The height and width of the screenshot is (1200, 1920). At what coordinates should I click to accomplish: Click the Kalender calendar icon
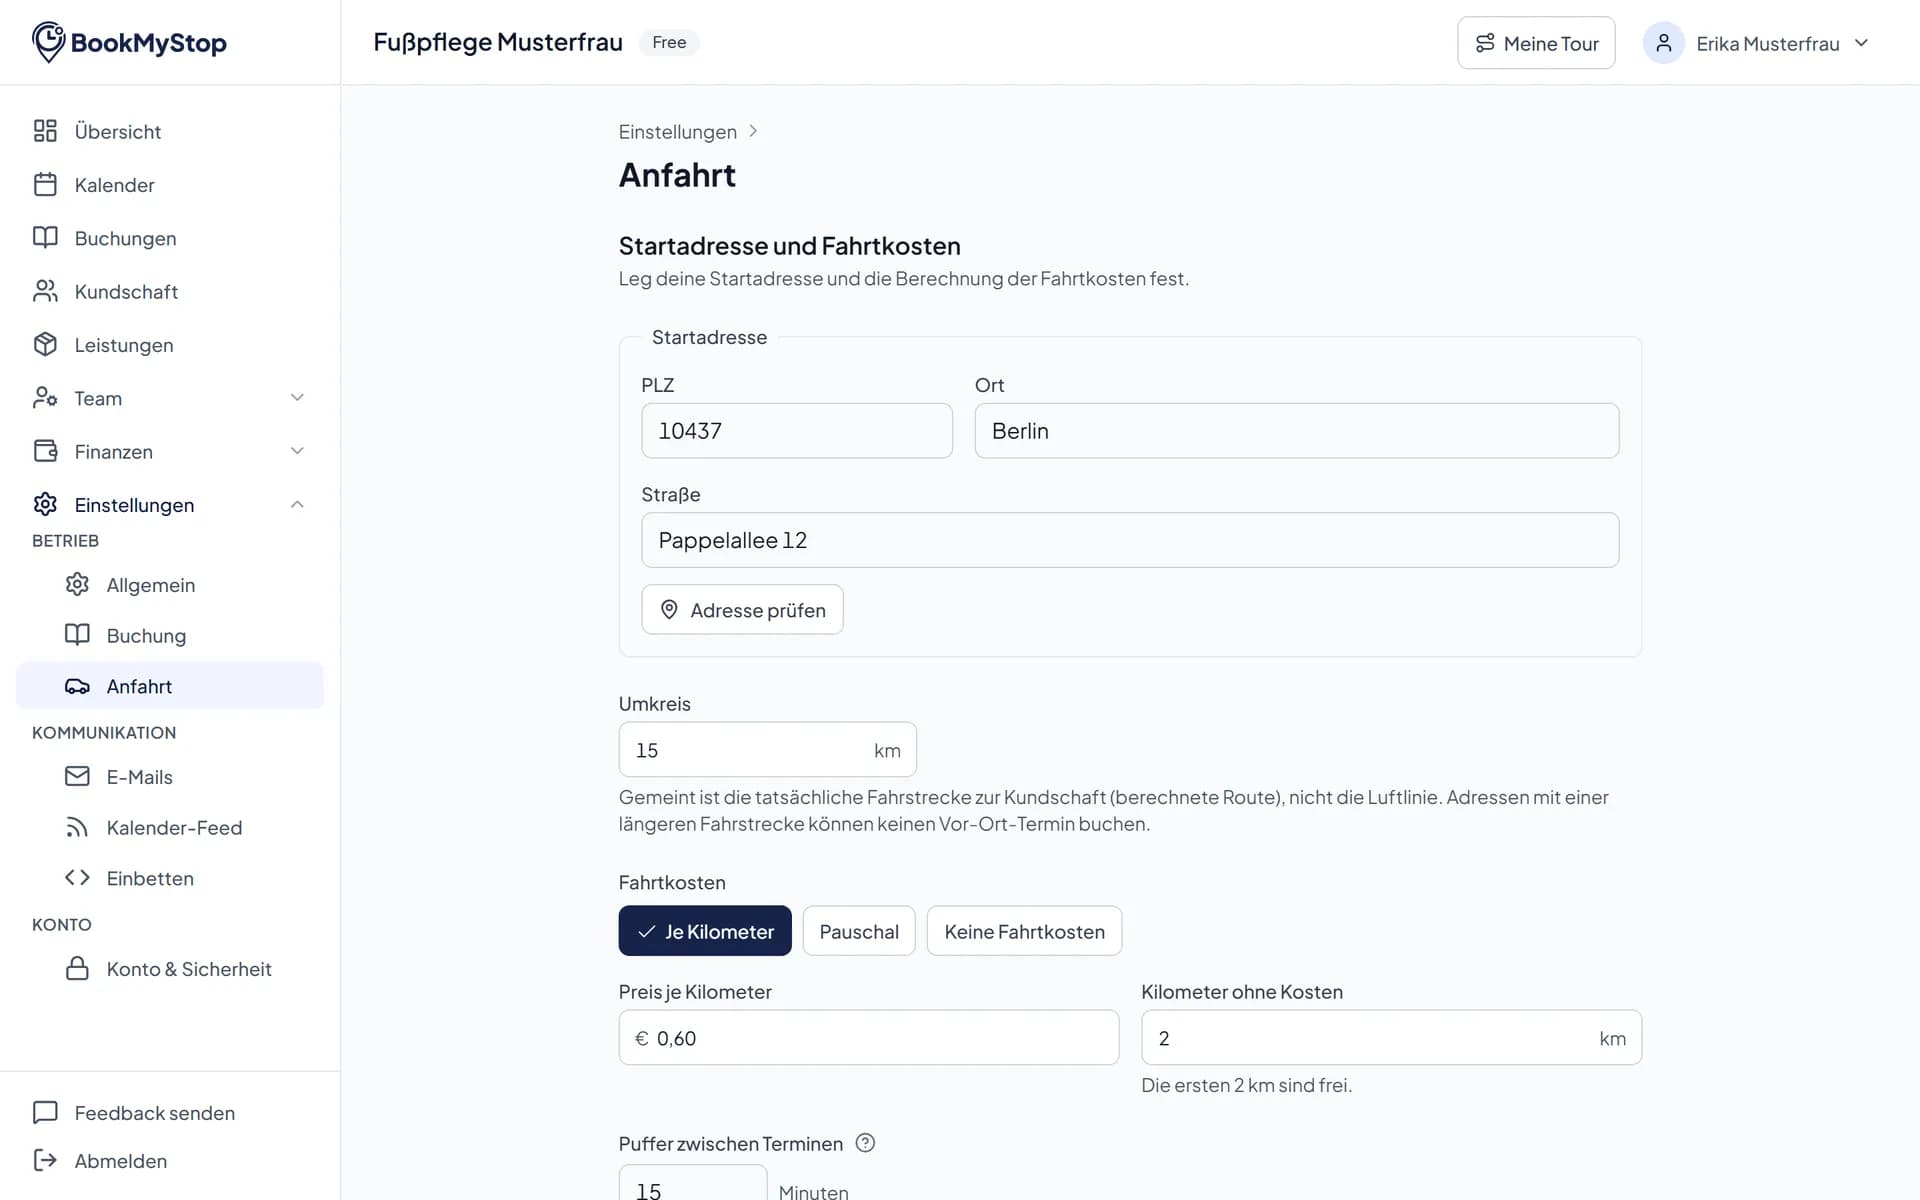[45, 184]
